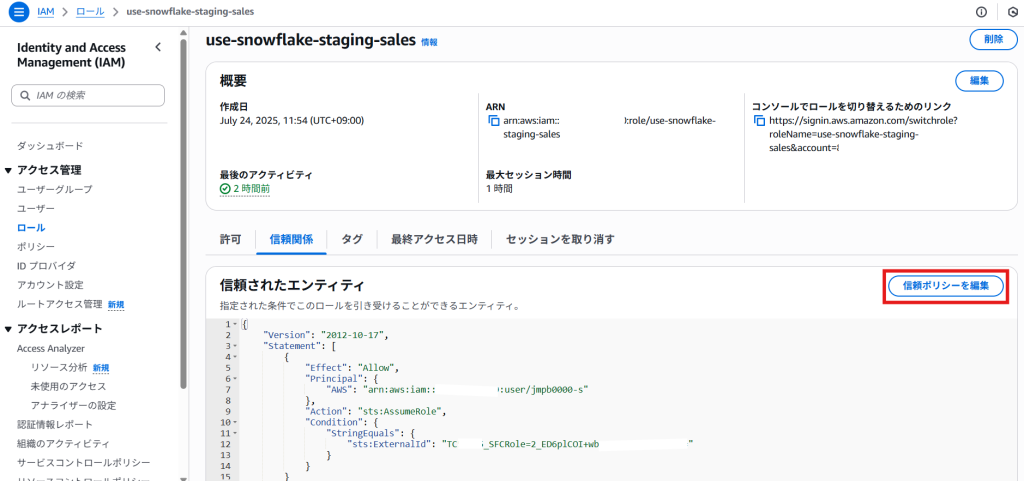Viewport: 1024px width, 481px height.
Task: Open ダッシュボード in sidebar
Action: [50, 146]
